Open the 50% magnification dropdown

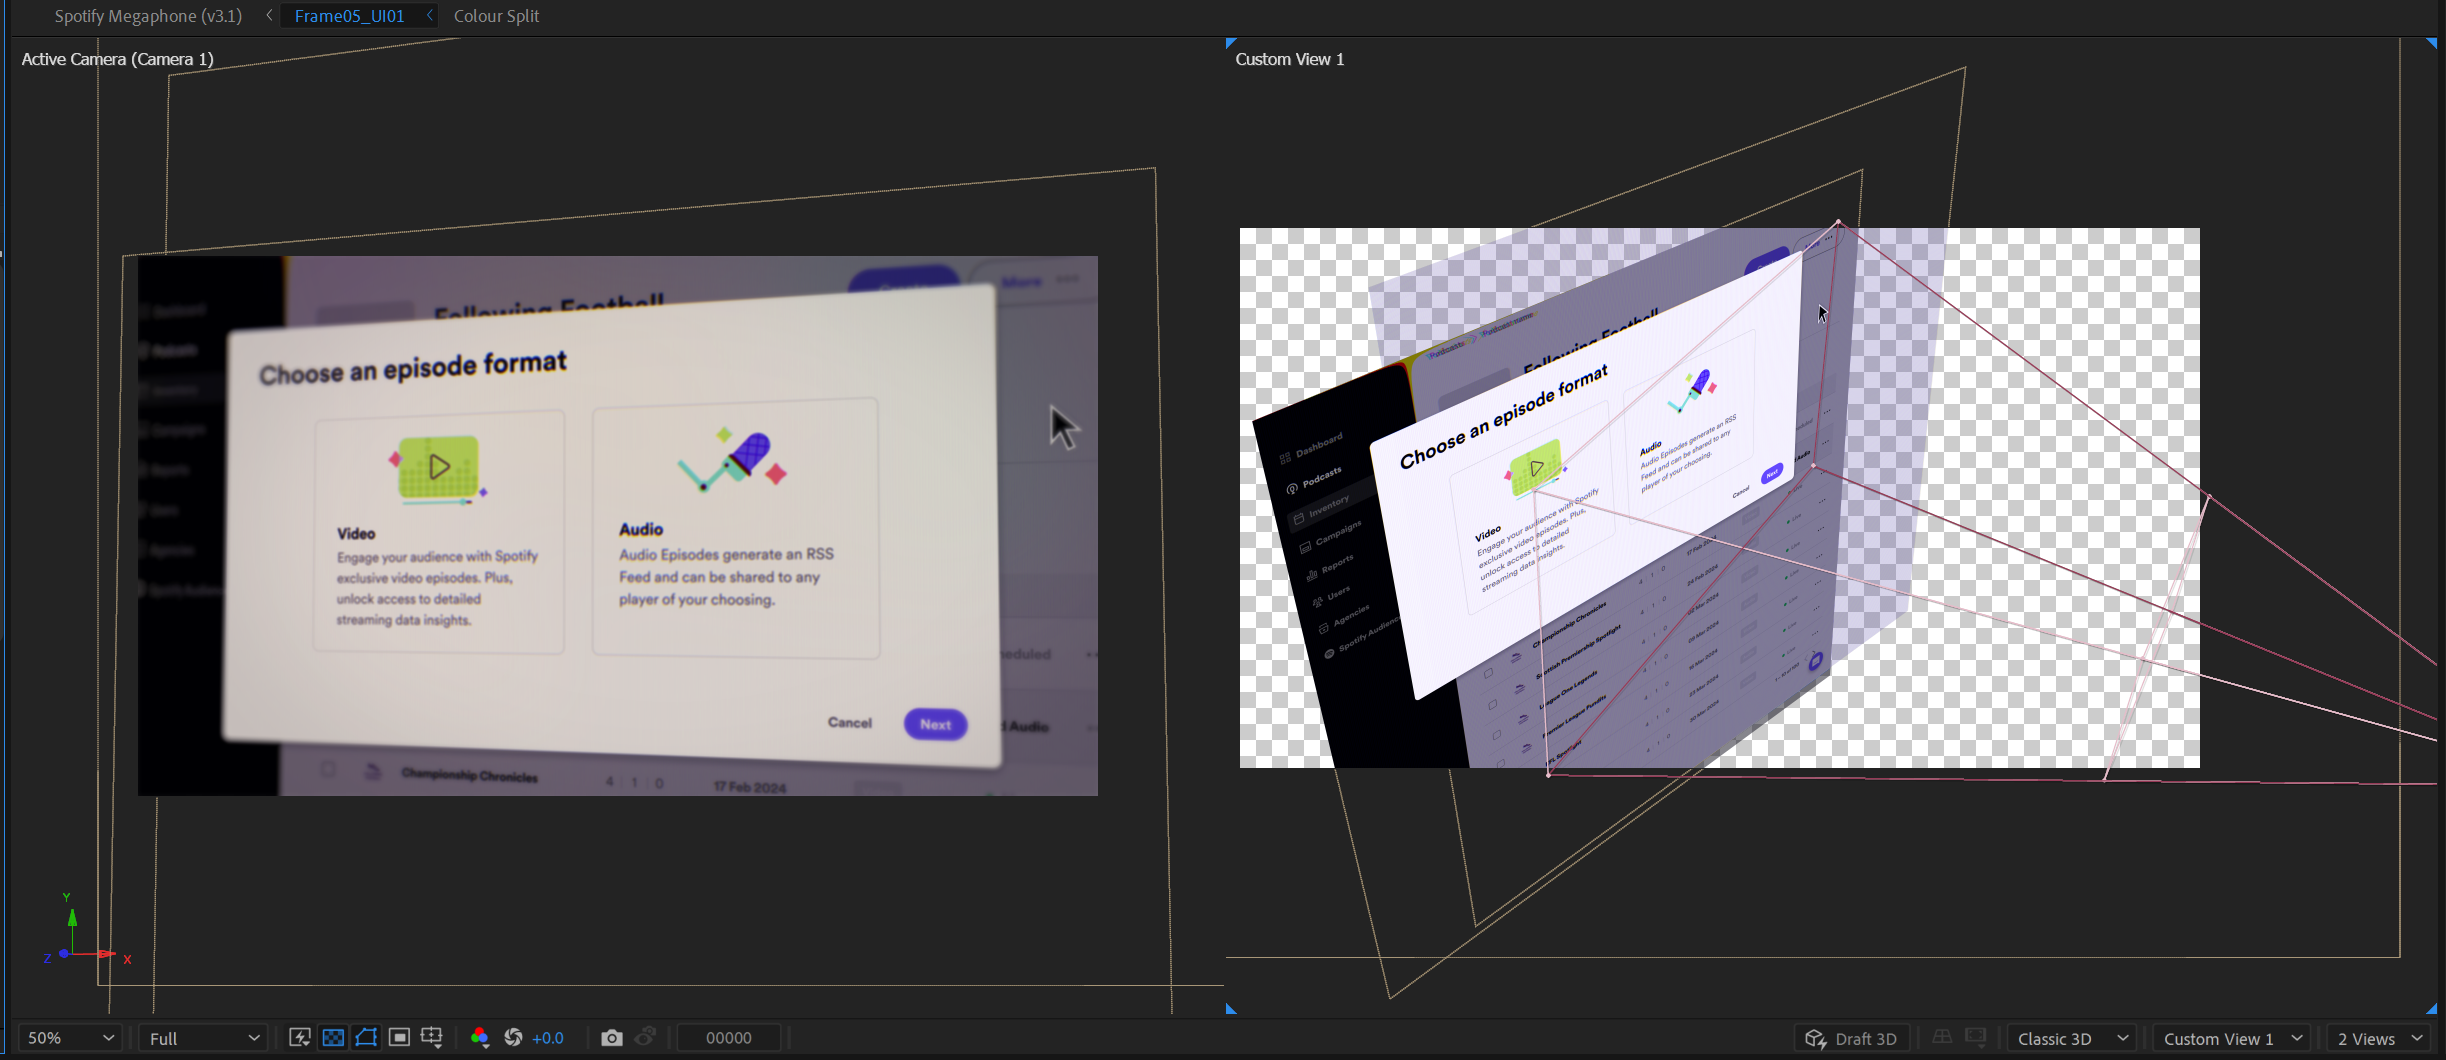[69, 1038]
